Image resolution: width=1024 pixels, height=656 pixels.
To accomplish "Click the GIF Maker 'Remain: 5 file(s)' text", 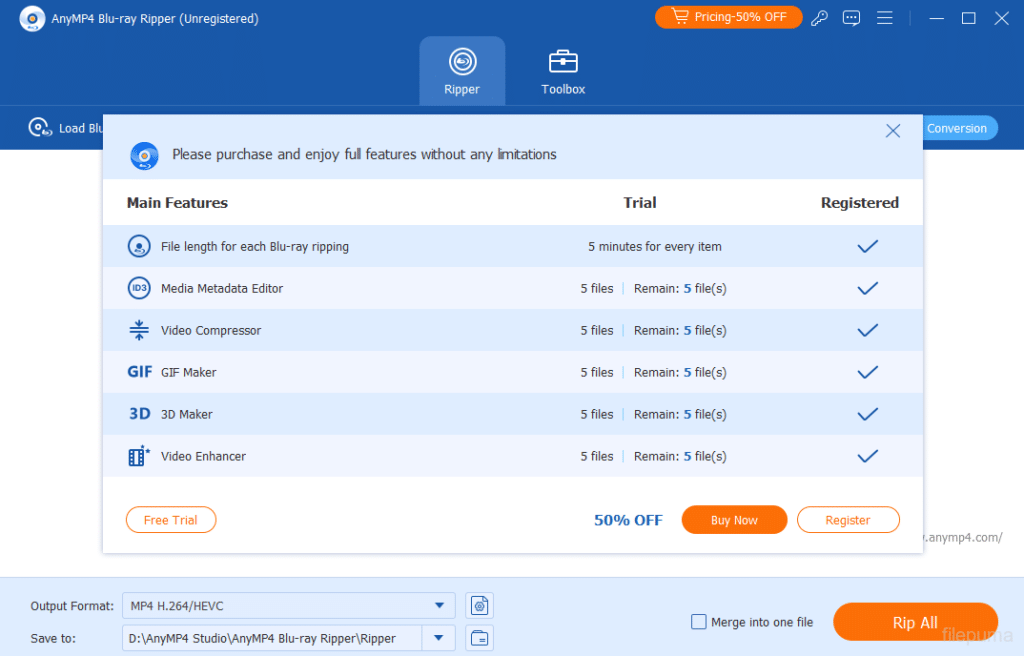I will coord(680,372).
